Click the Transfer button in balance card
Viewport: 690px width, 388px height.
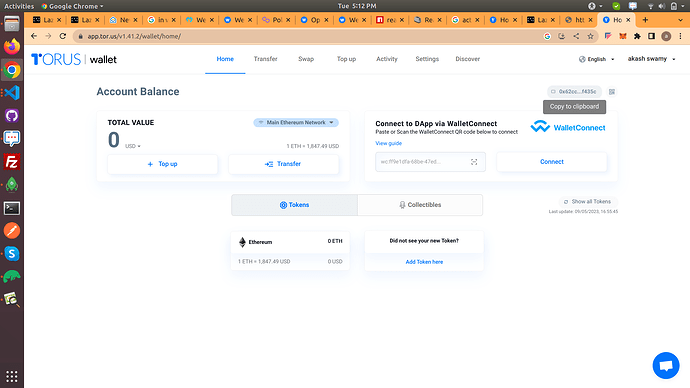pyautogui.click(x=283, y=164)
